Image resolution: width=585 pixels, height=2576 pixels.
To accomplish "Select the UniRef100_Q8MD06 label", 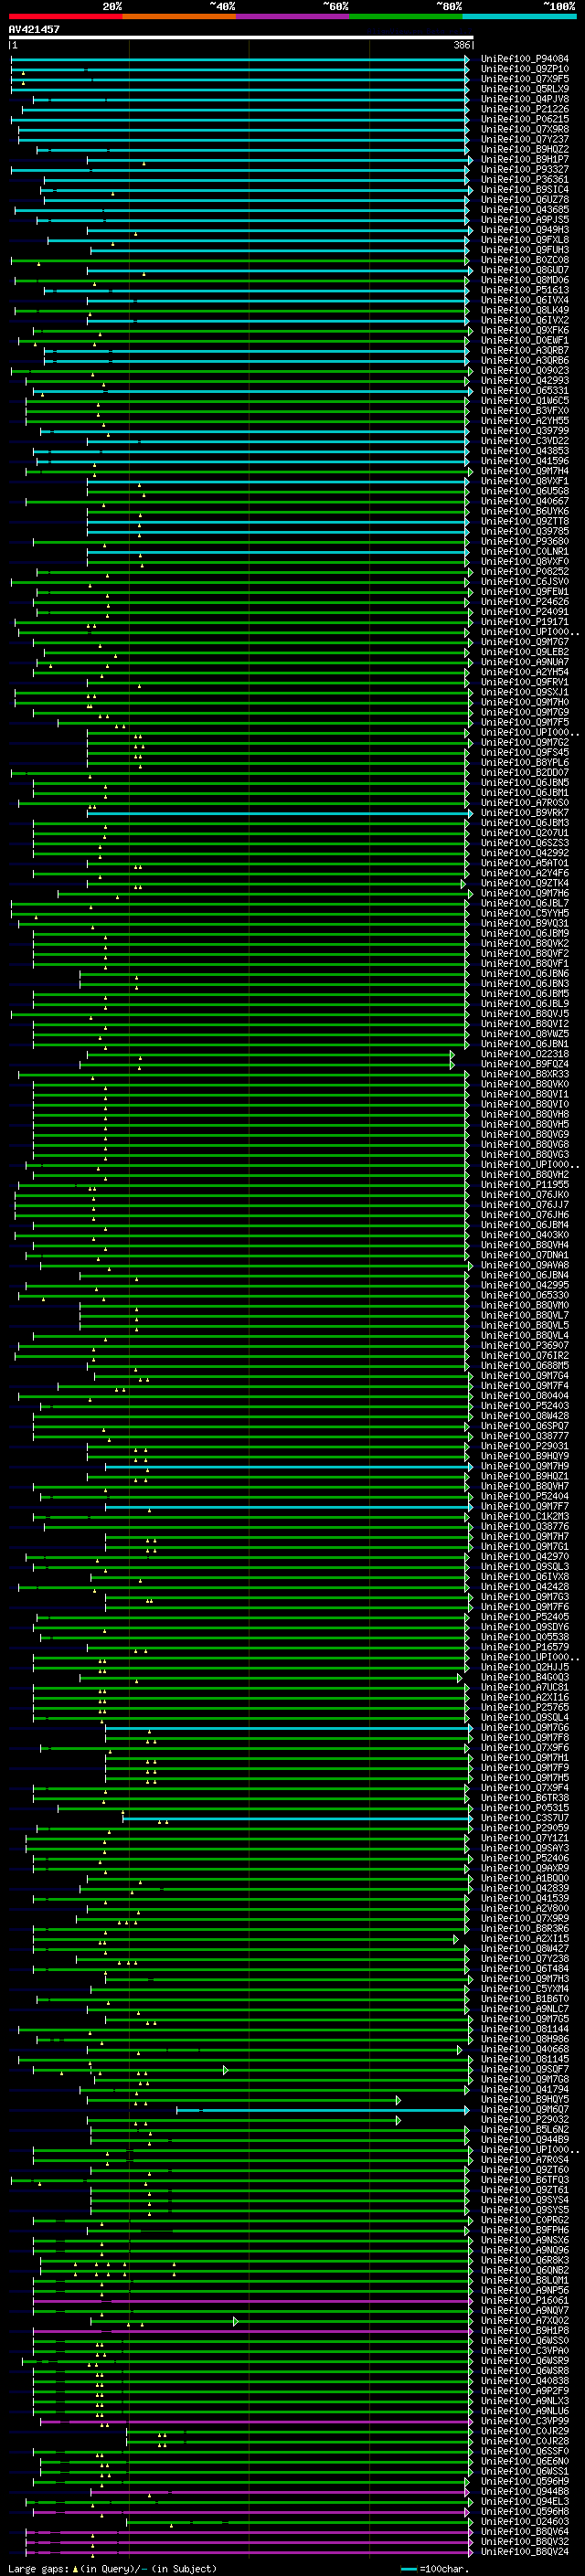I will [525, 280].
